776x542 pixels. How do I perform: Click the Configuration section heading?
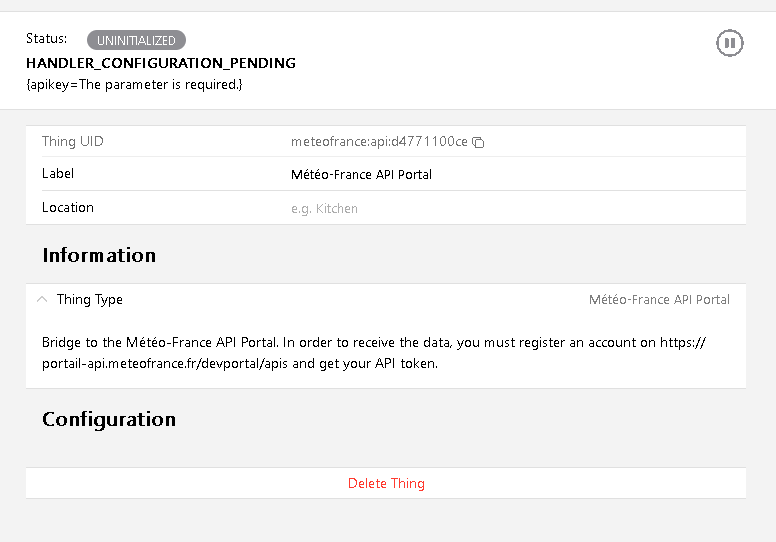[x=109, y=419]
